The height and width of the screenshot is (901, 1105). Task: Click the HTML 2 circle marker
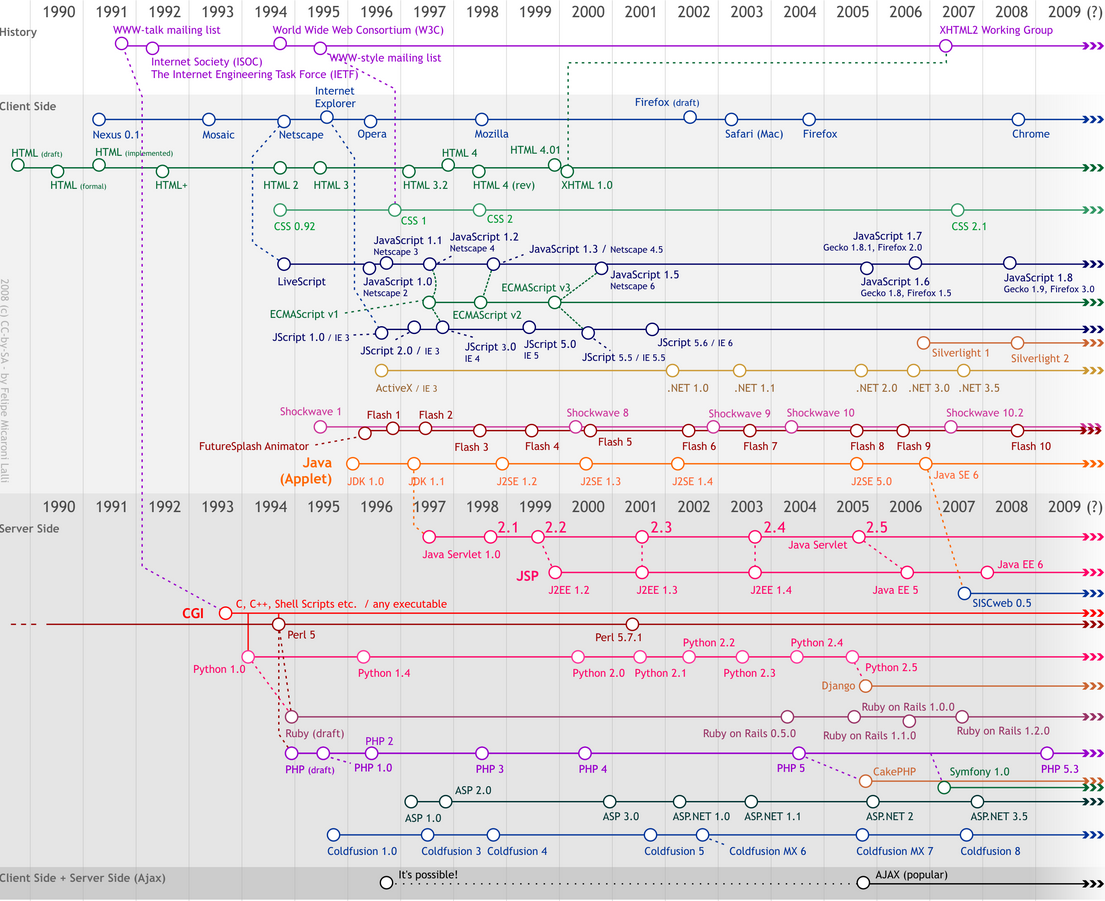coord(280,168)
